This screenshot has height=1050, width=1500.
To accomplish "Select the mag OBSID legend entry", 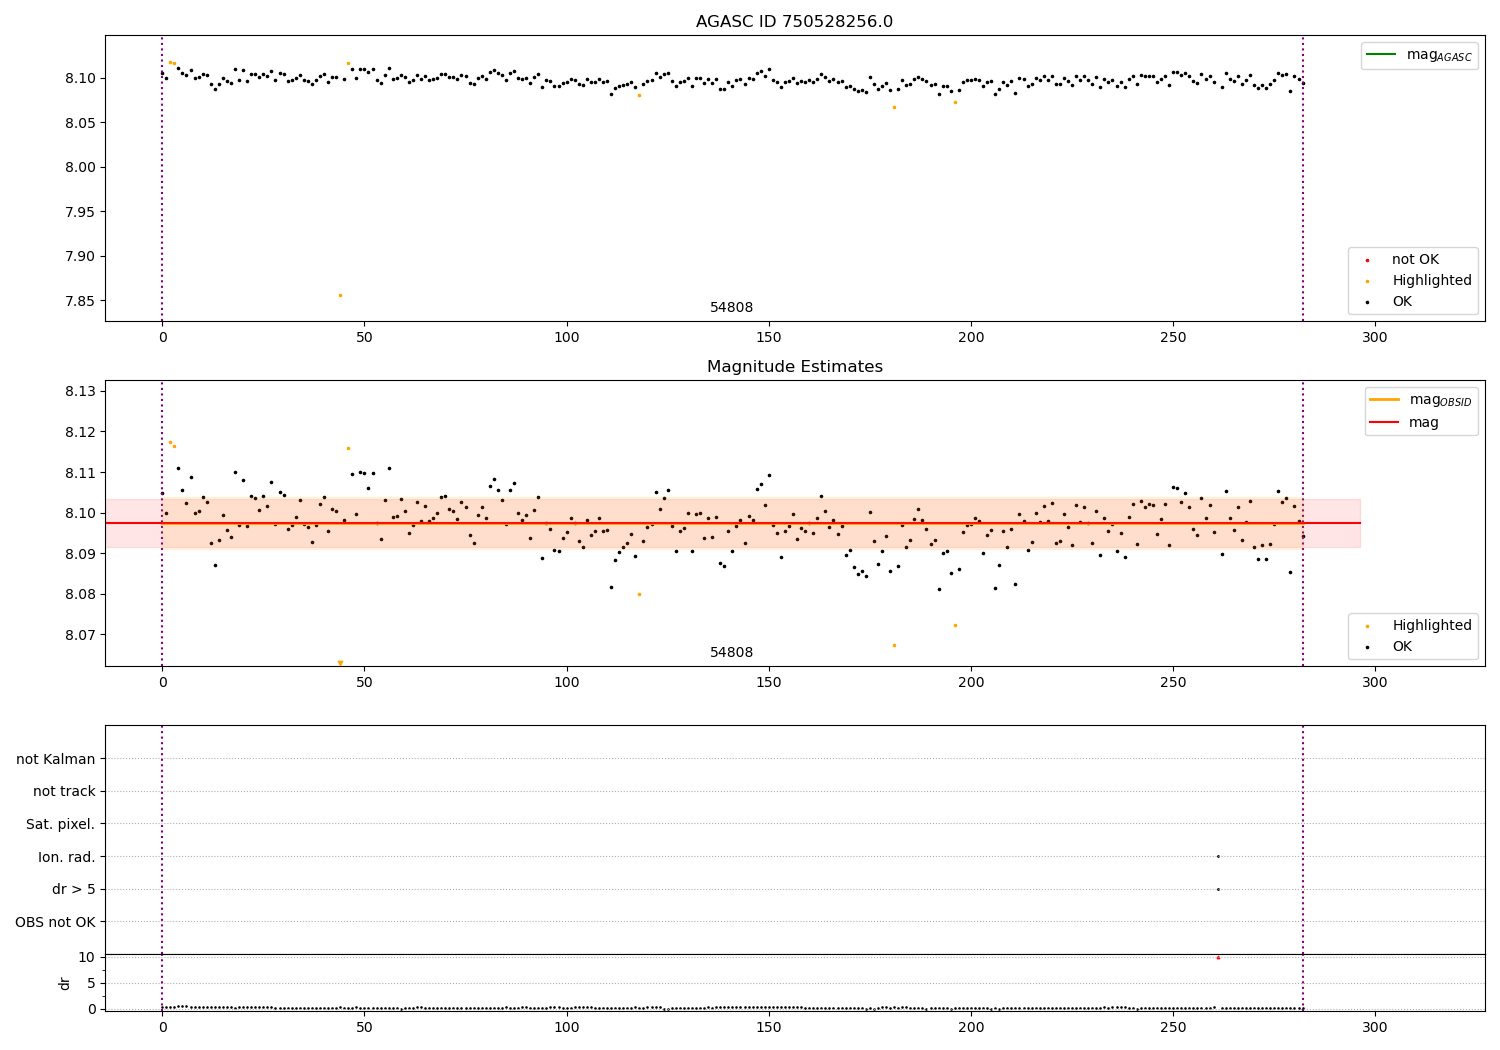I will pyautogui.click(x=1421, y=400).
